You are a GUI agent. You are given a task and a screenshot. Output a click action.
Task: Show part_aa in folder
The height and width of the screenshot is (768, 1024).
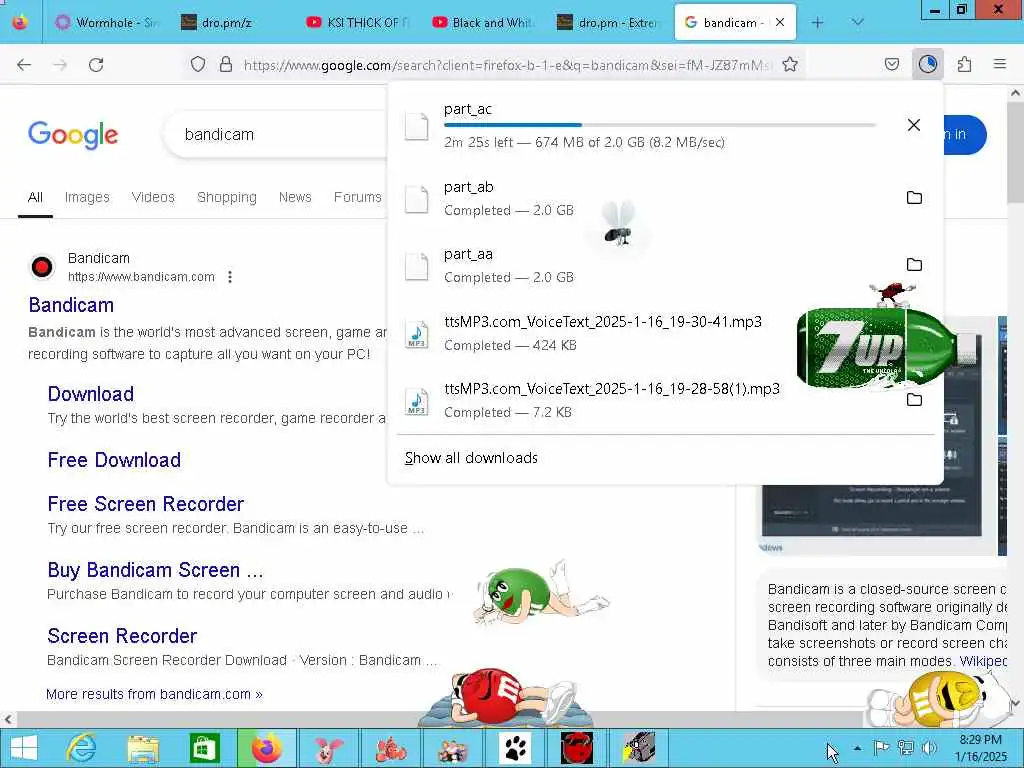(x=914, y=264)
